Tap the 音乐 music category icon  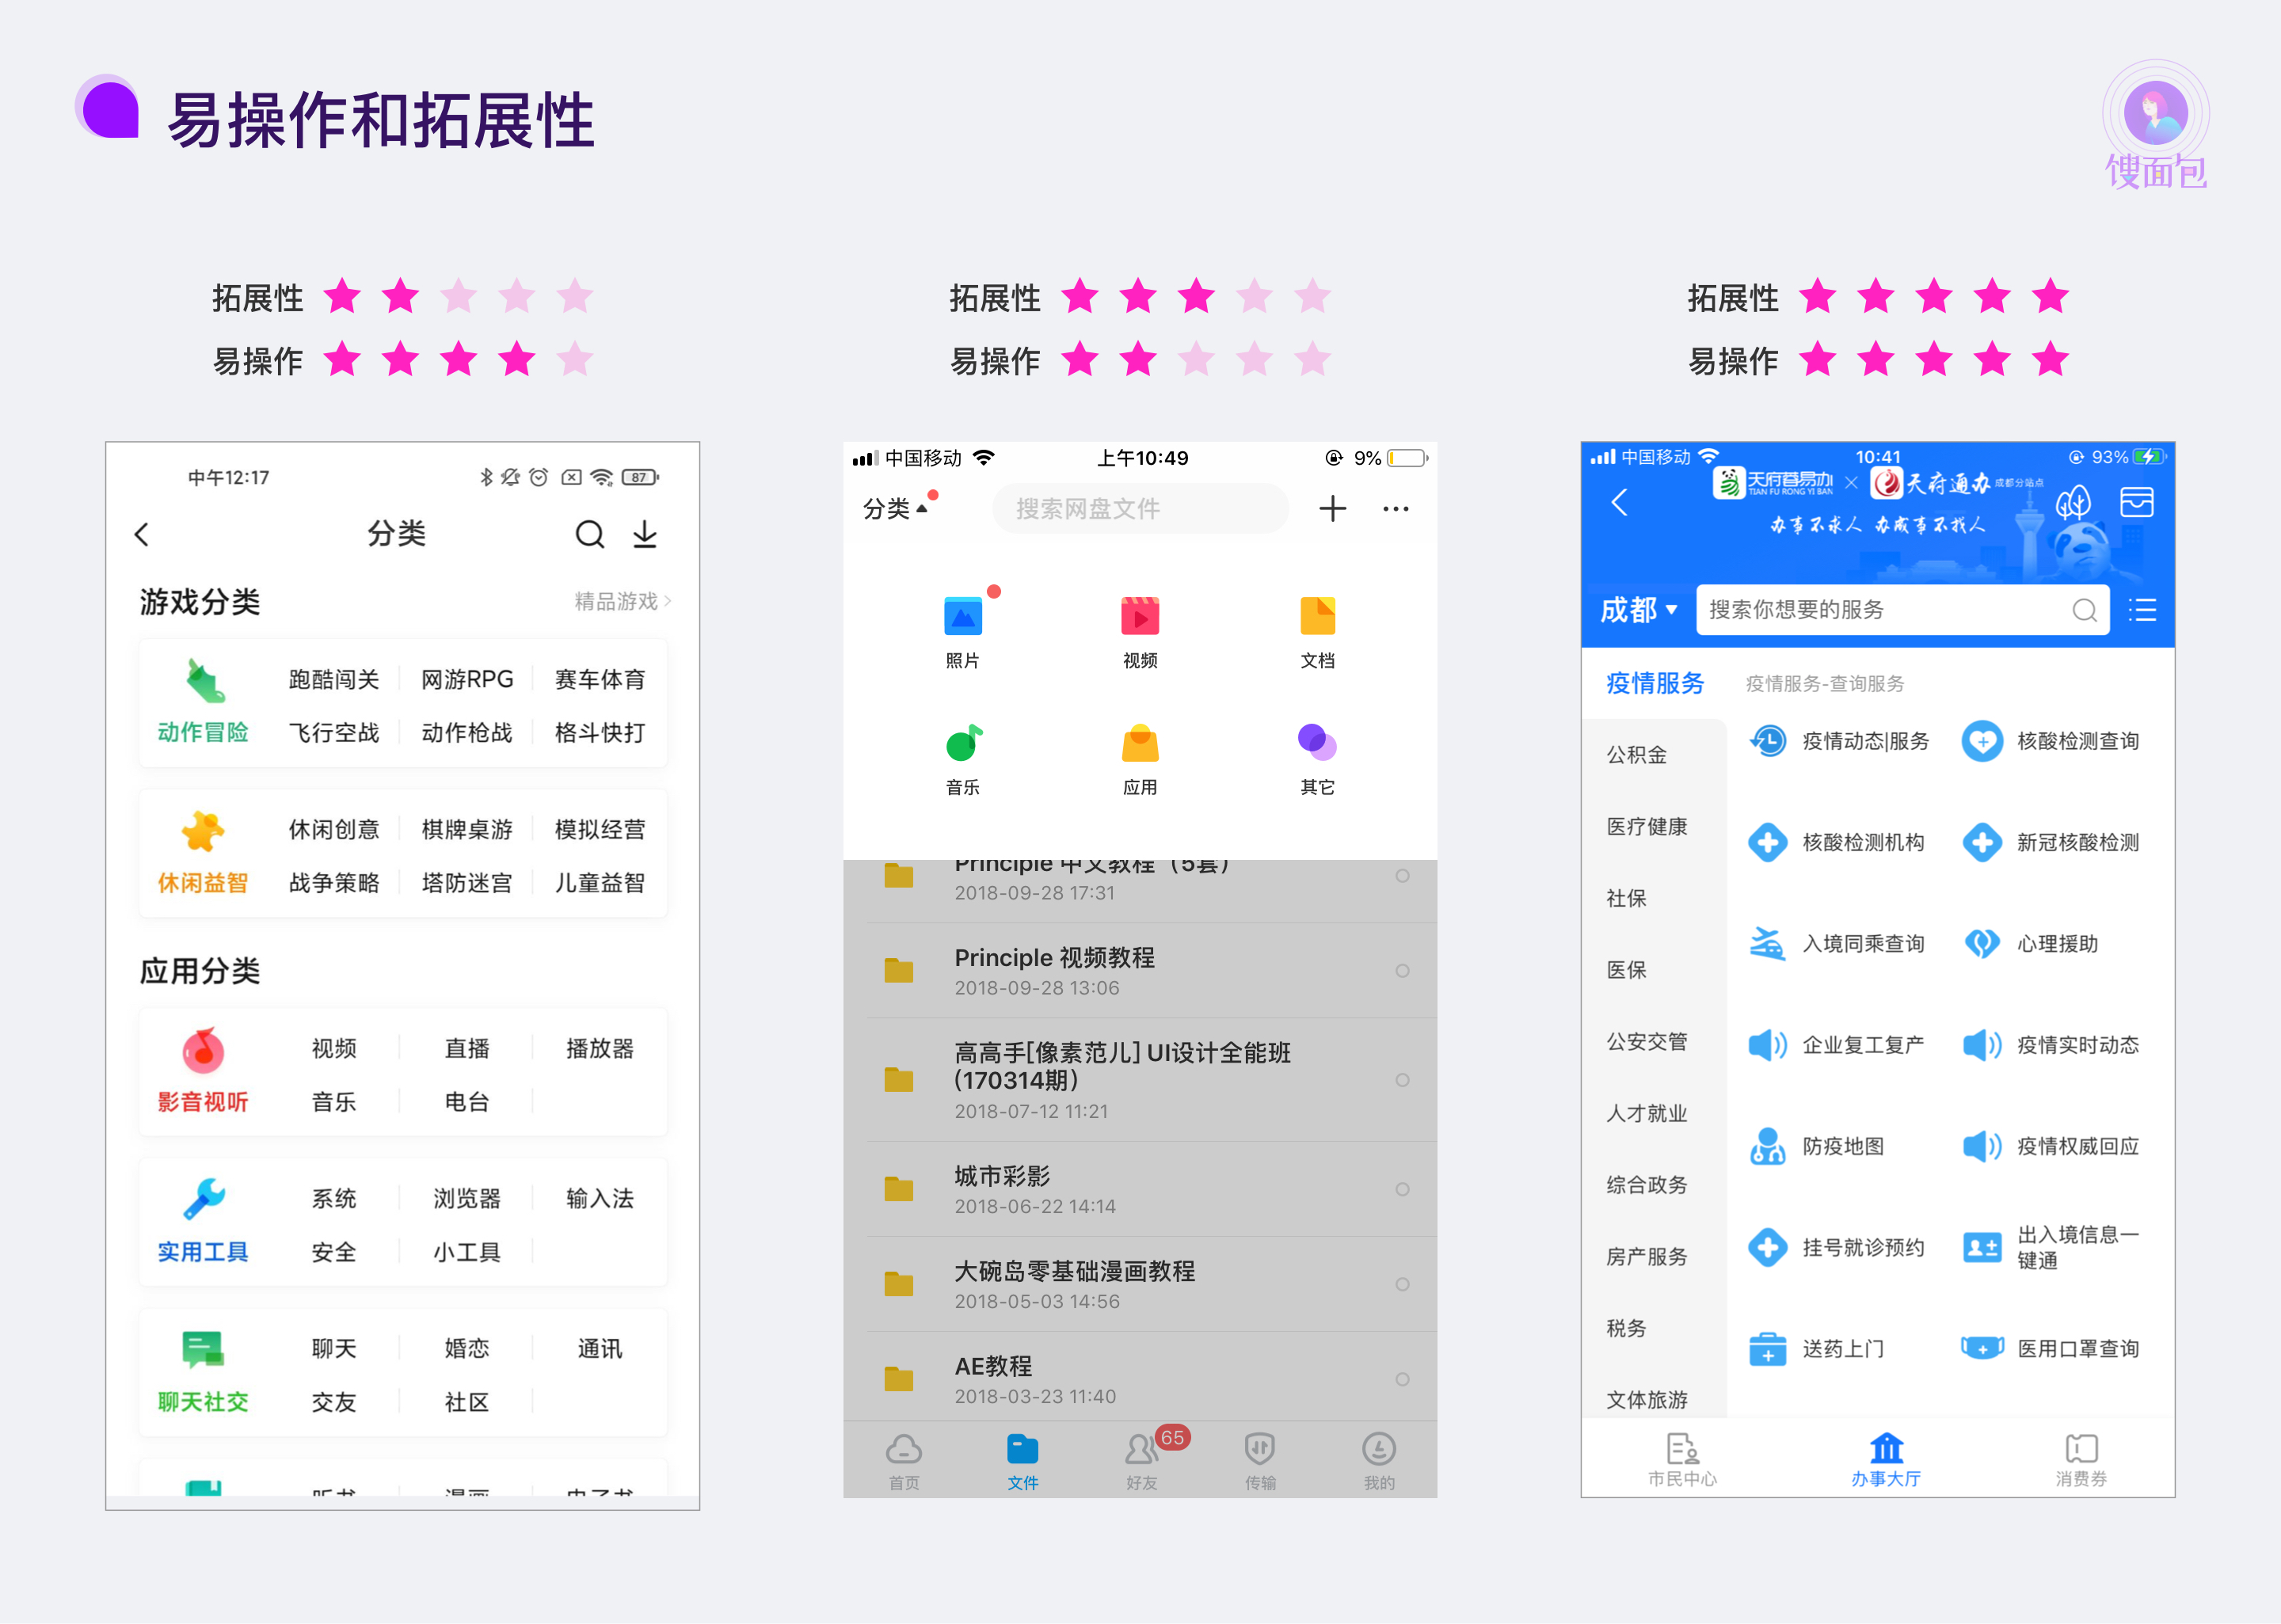[962, 745]
